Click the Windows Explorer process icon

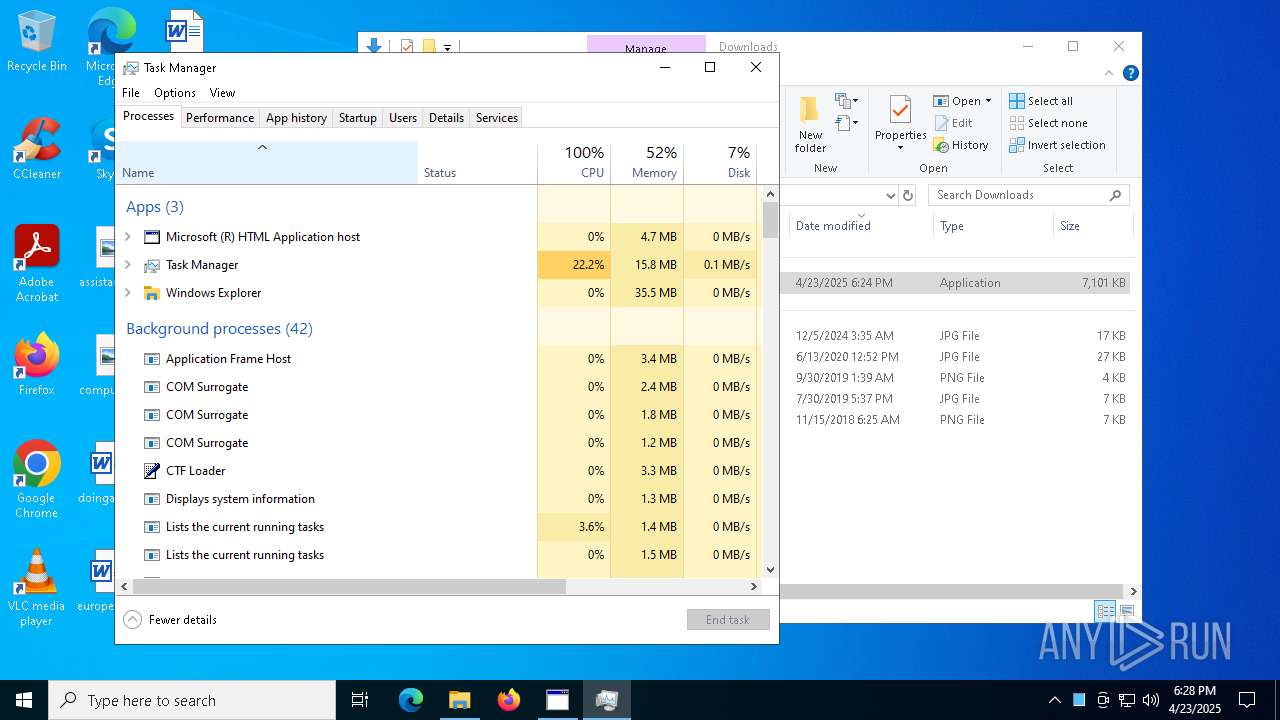(x=152, y=293)
